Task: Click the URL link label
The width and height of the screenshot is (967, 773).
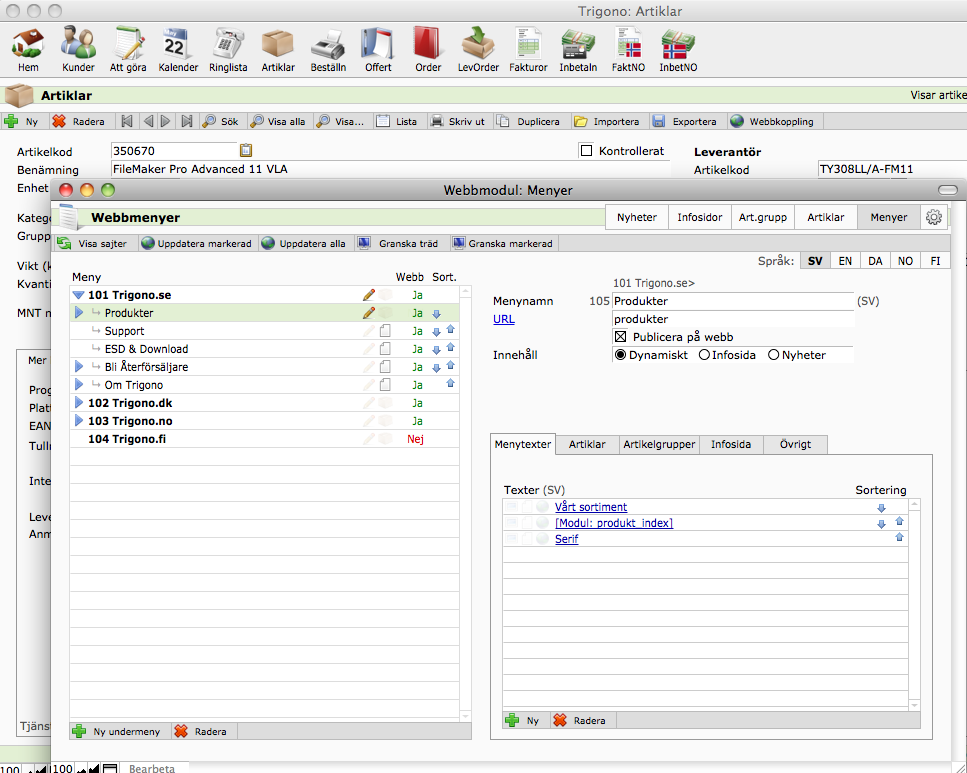Action: pyautogui.click(x=504, y=319)
